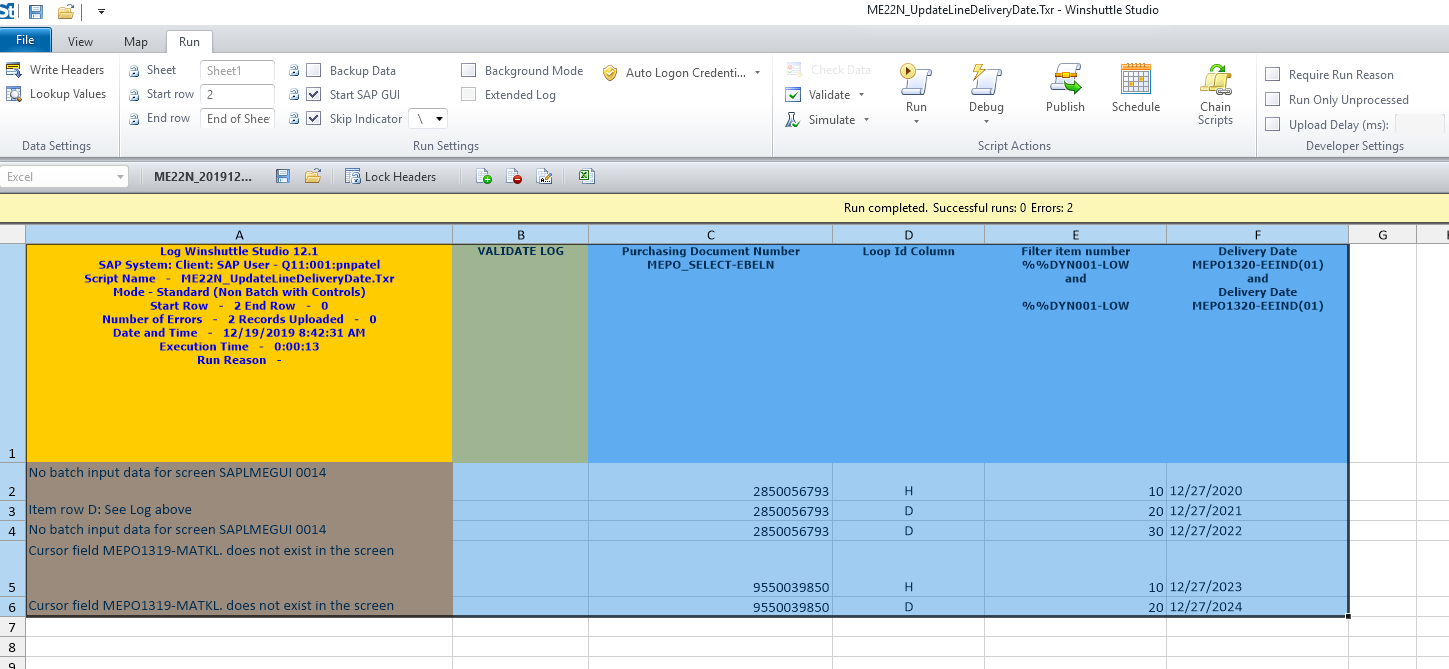The height and width of the screenshot is (669, 1449).
Task: Expand the Simulate dropdown arrow
Action: pos(866,120)
